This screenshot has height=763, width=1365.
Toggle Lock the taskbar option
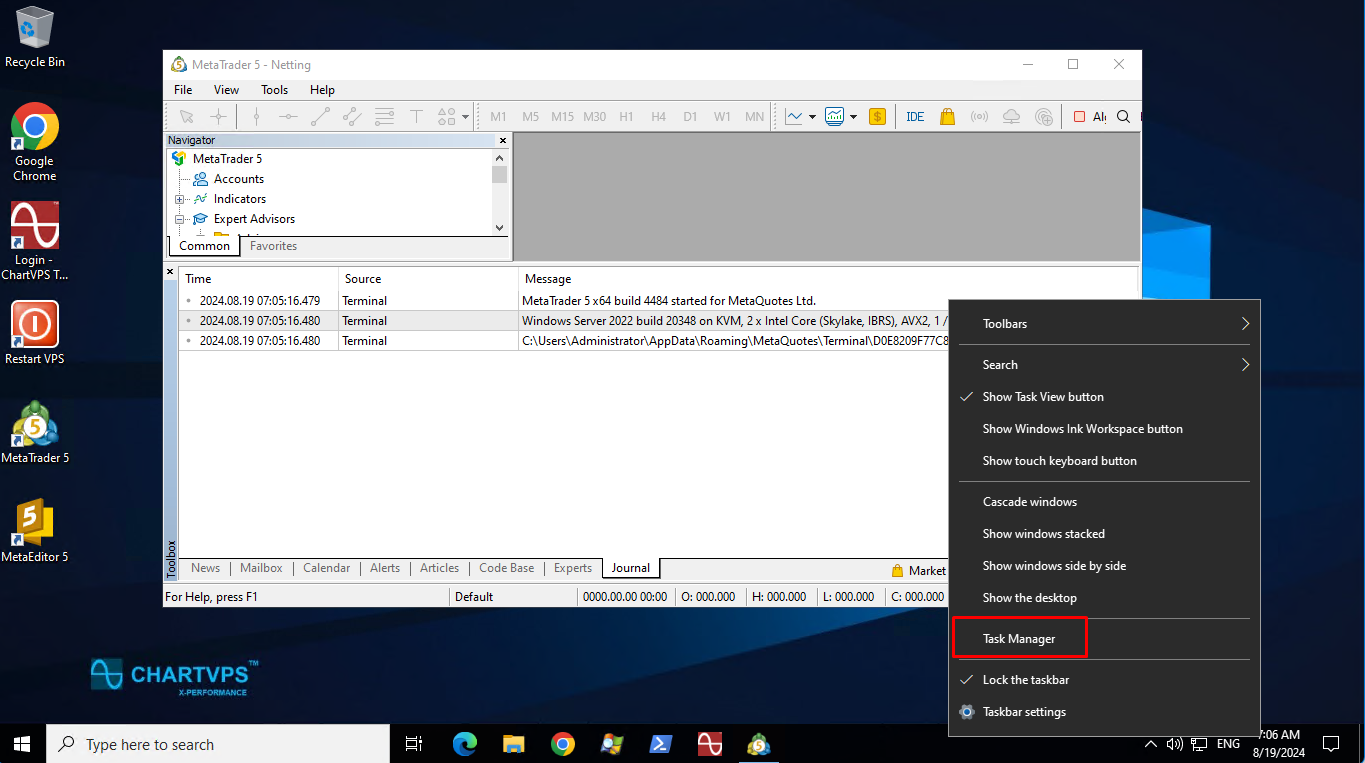[1025, 680]
